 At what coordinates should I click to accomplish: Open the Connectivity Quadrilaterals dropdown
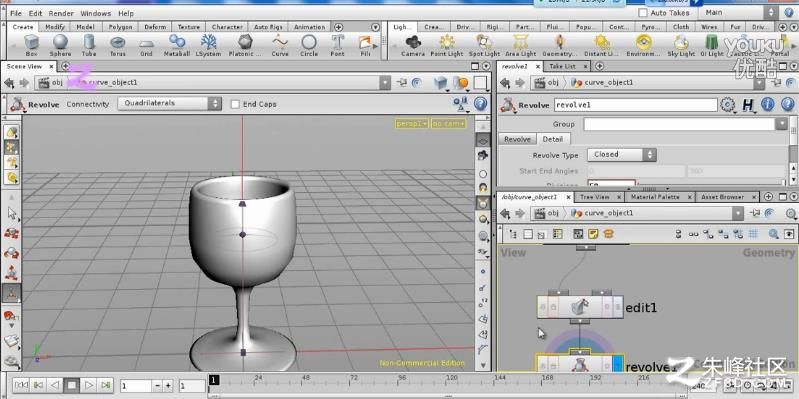[169, 103]
